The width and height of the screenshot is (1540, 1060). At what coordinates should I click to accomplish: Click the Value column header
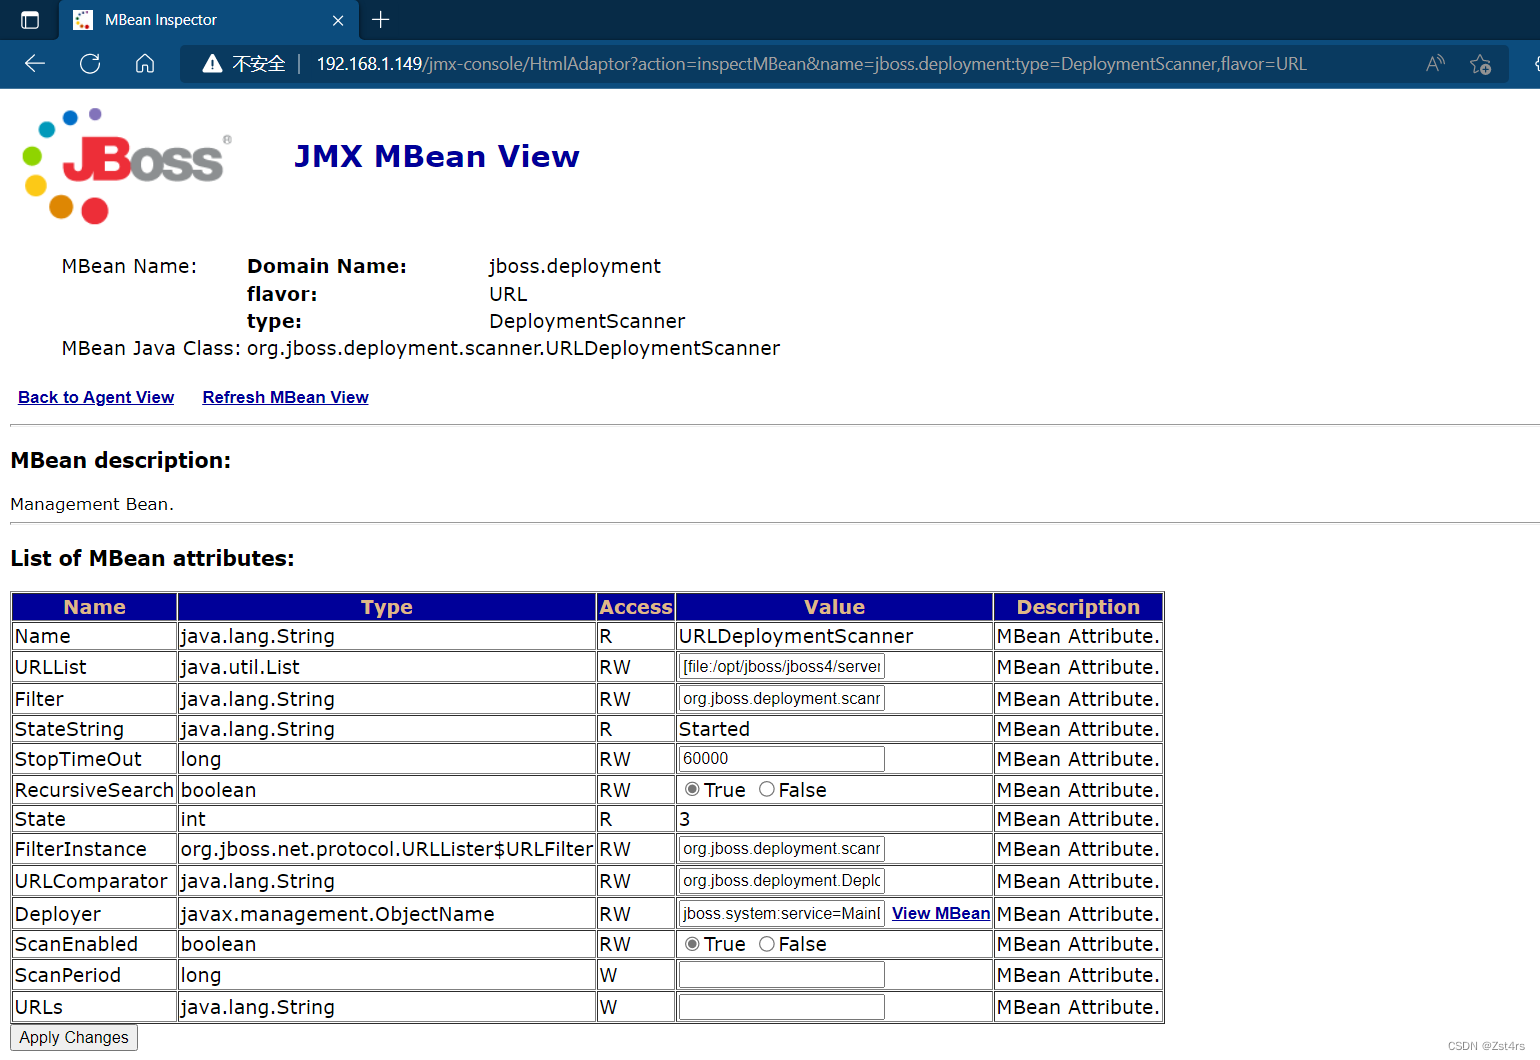click(835, 607)
